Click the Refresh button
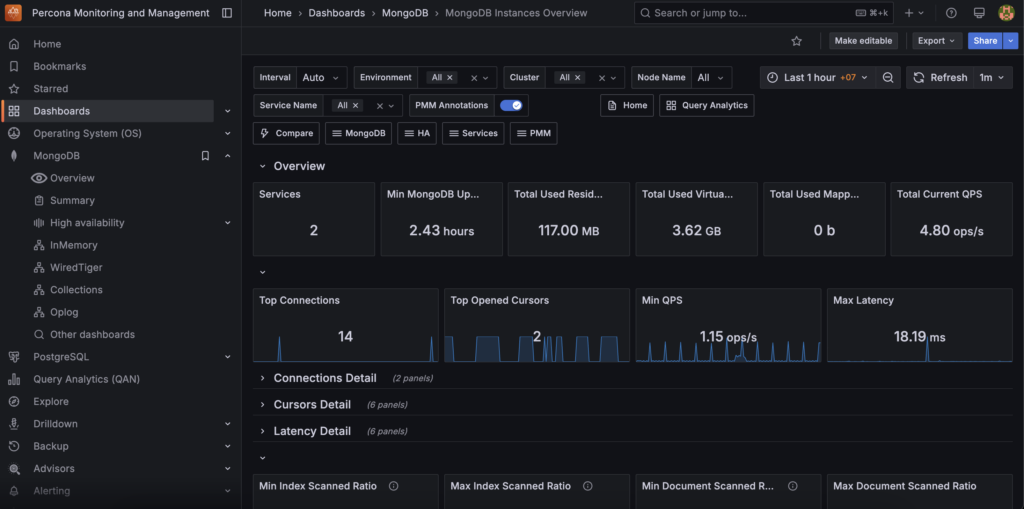The height and width of the screenshot is (509, 1024). [x=940, y=77]
